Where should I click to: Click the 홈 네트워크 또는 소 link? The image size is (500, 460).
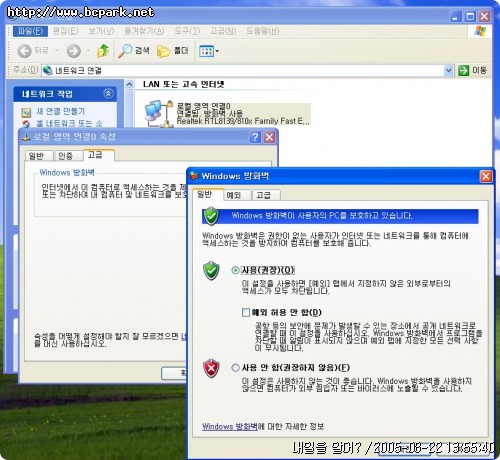point(69,124)
